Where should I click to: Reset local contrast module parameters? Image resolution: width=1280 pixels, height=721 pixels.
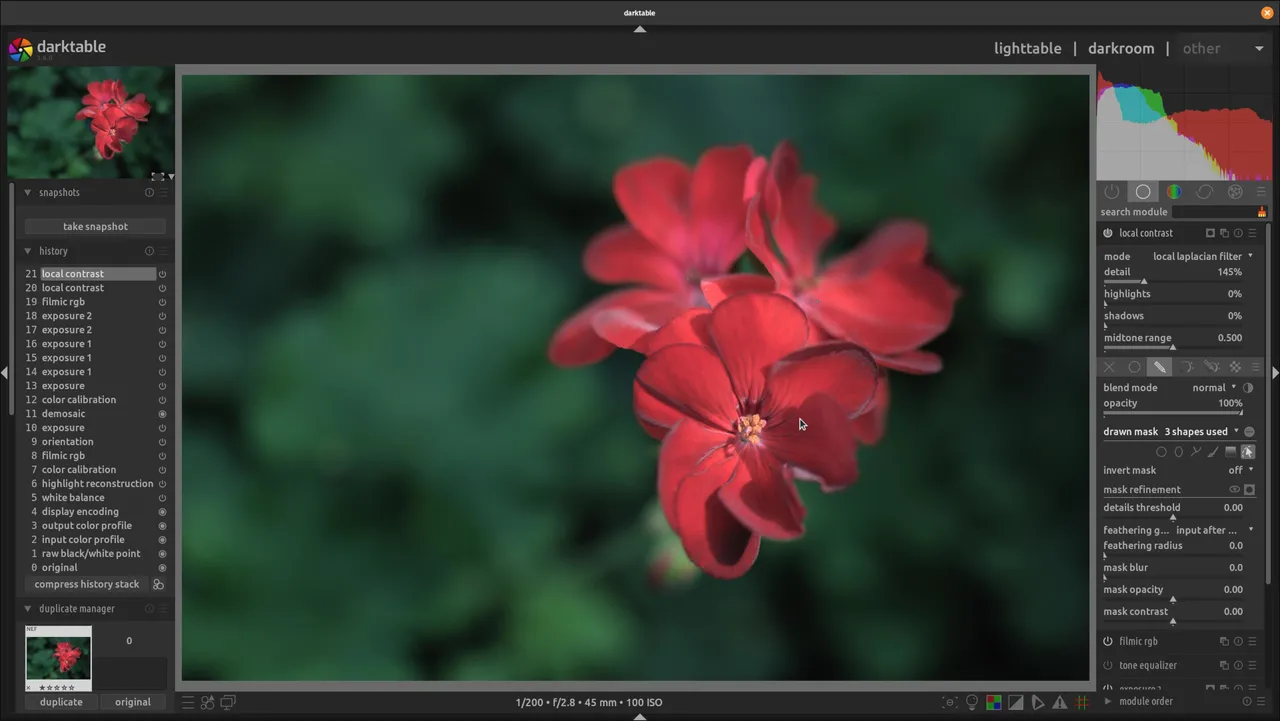click(1238, 233)
